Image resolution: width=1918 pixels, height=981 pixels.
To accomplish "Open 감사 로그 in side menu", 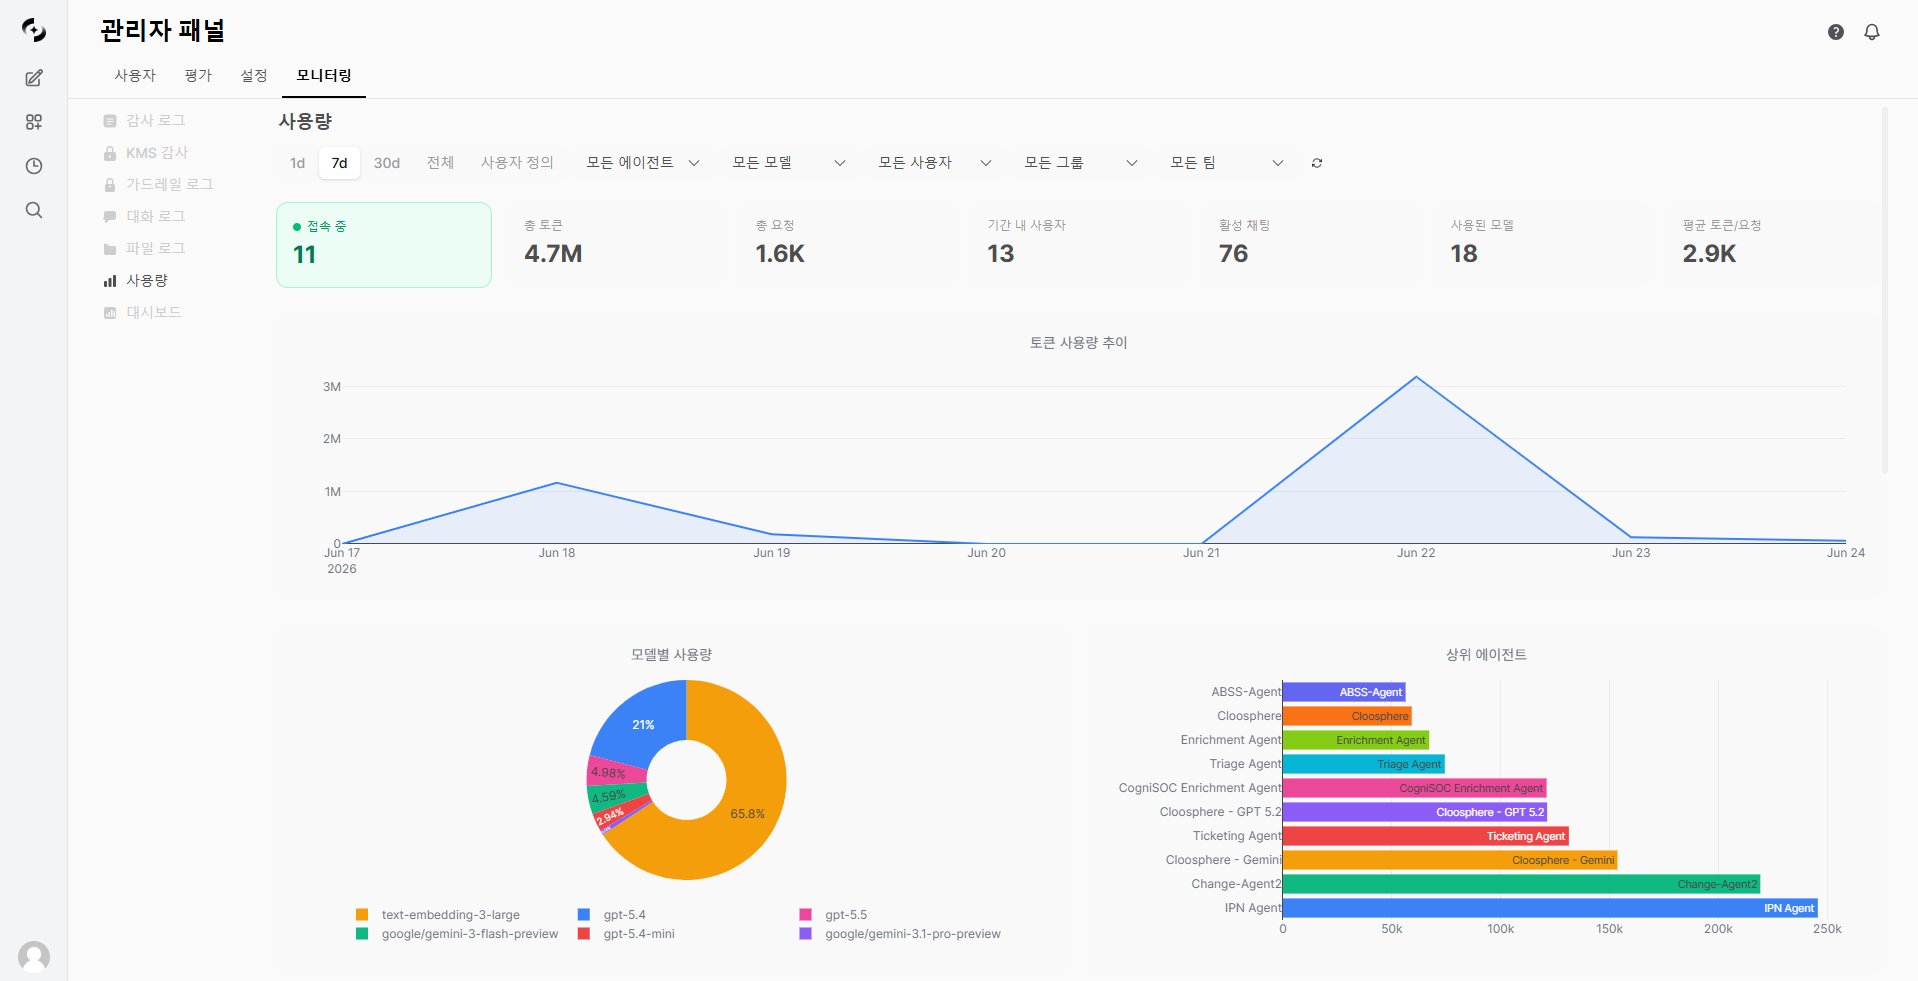I will click(x=155, y=120).
